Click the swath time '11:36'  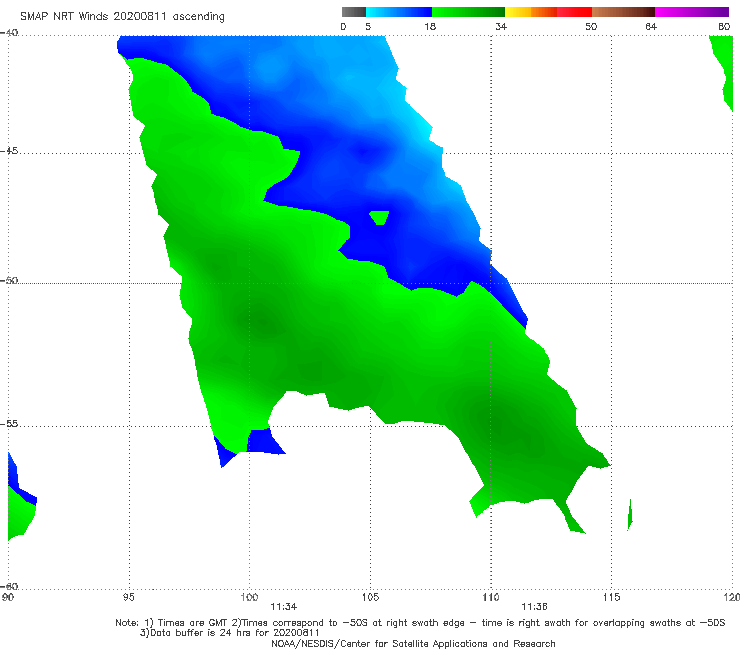point(534,607)
